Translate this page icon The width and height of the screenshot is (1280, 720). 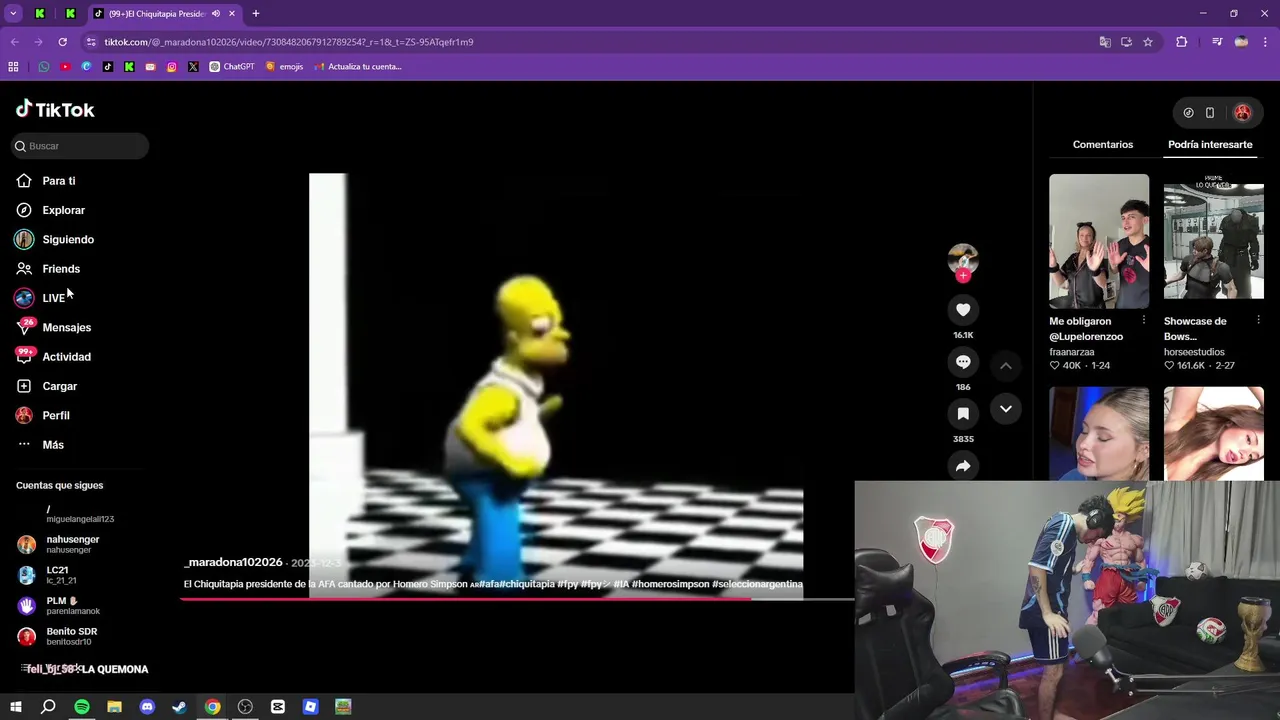pos(1104,42)
